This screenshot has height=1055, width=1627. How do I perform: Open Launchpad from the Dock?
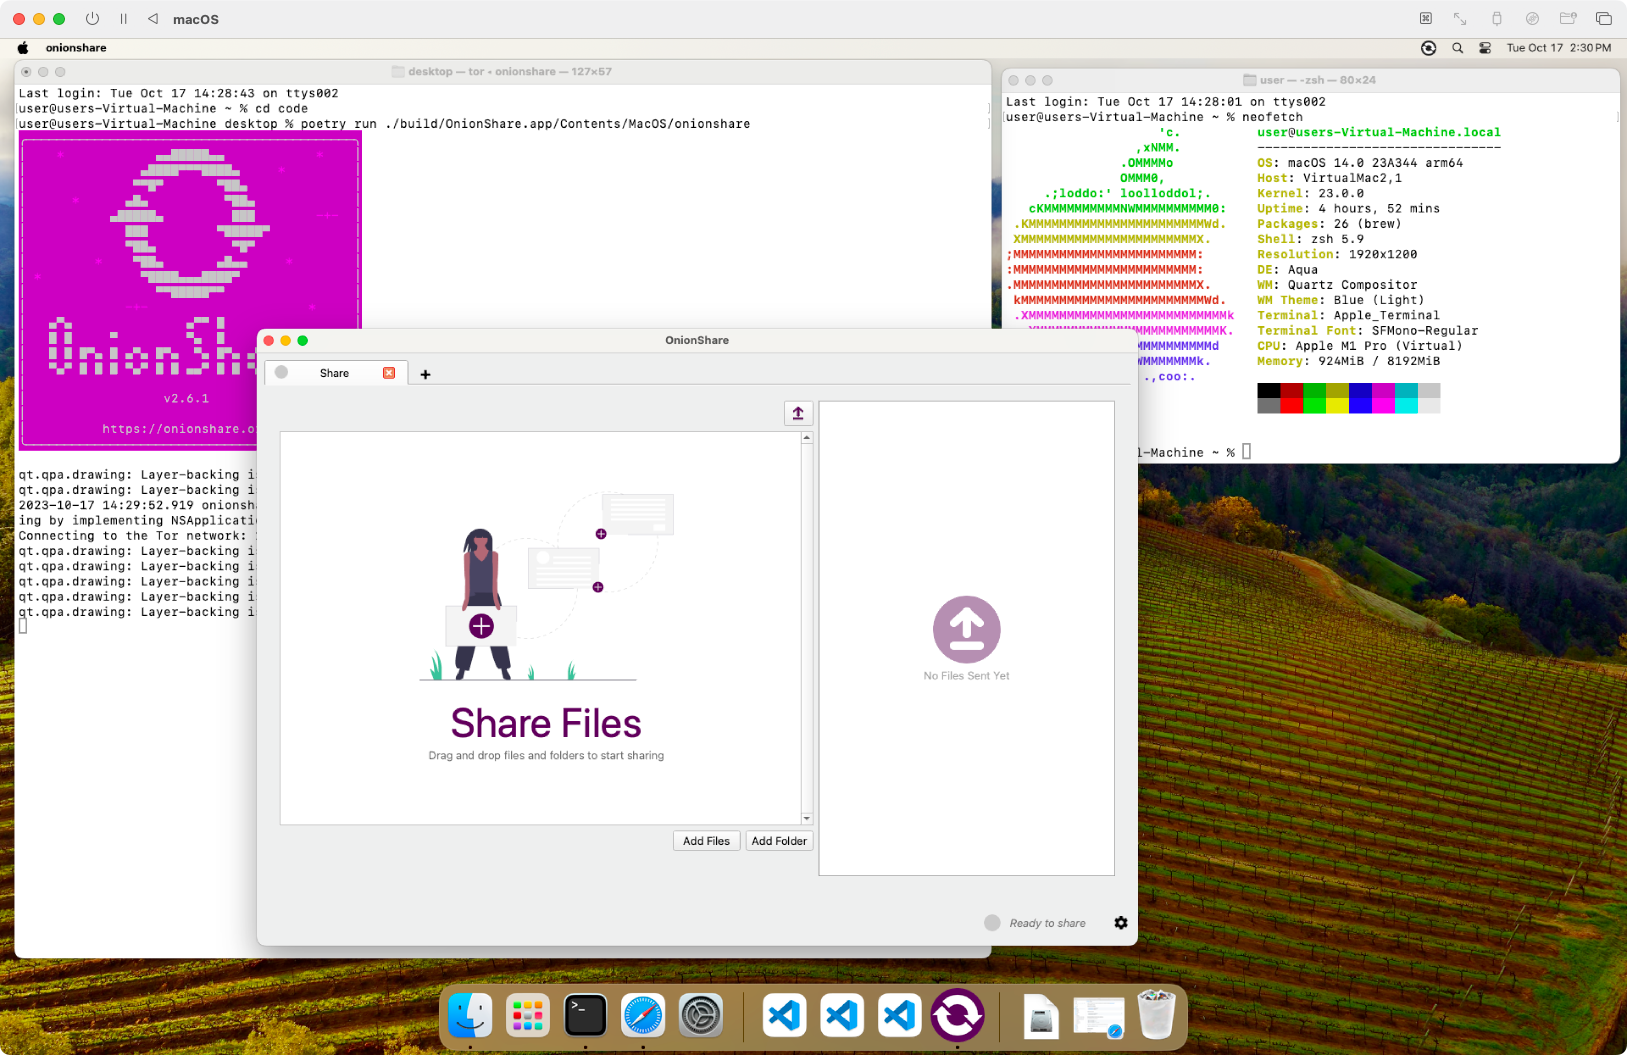click(527, 1015)
